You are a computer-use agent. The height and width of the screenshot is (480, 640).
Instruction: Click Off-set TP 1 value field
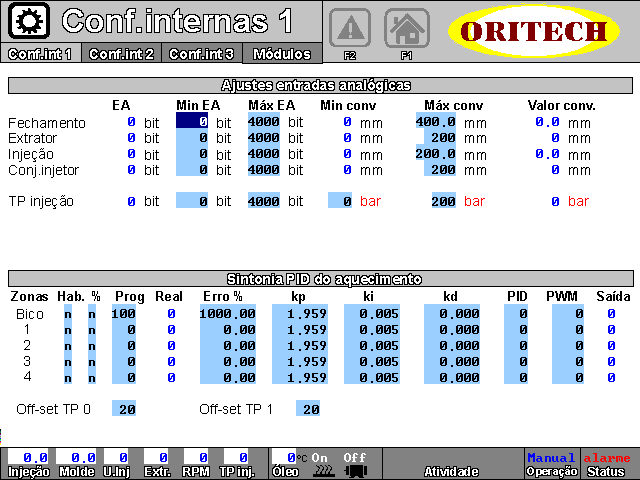(x=308, y=409)
